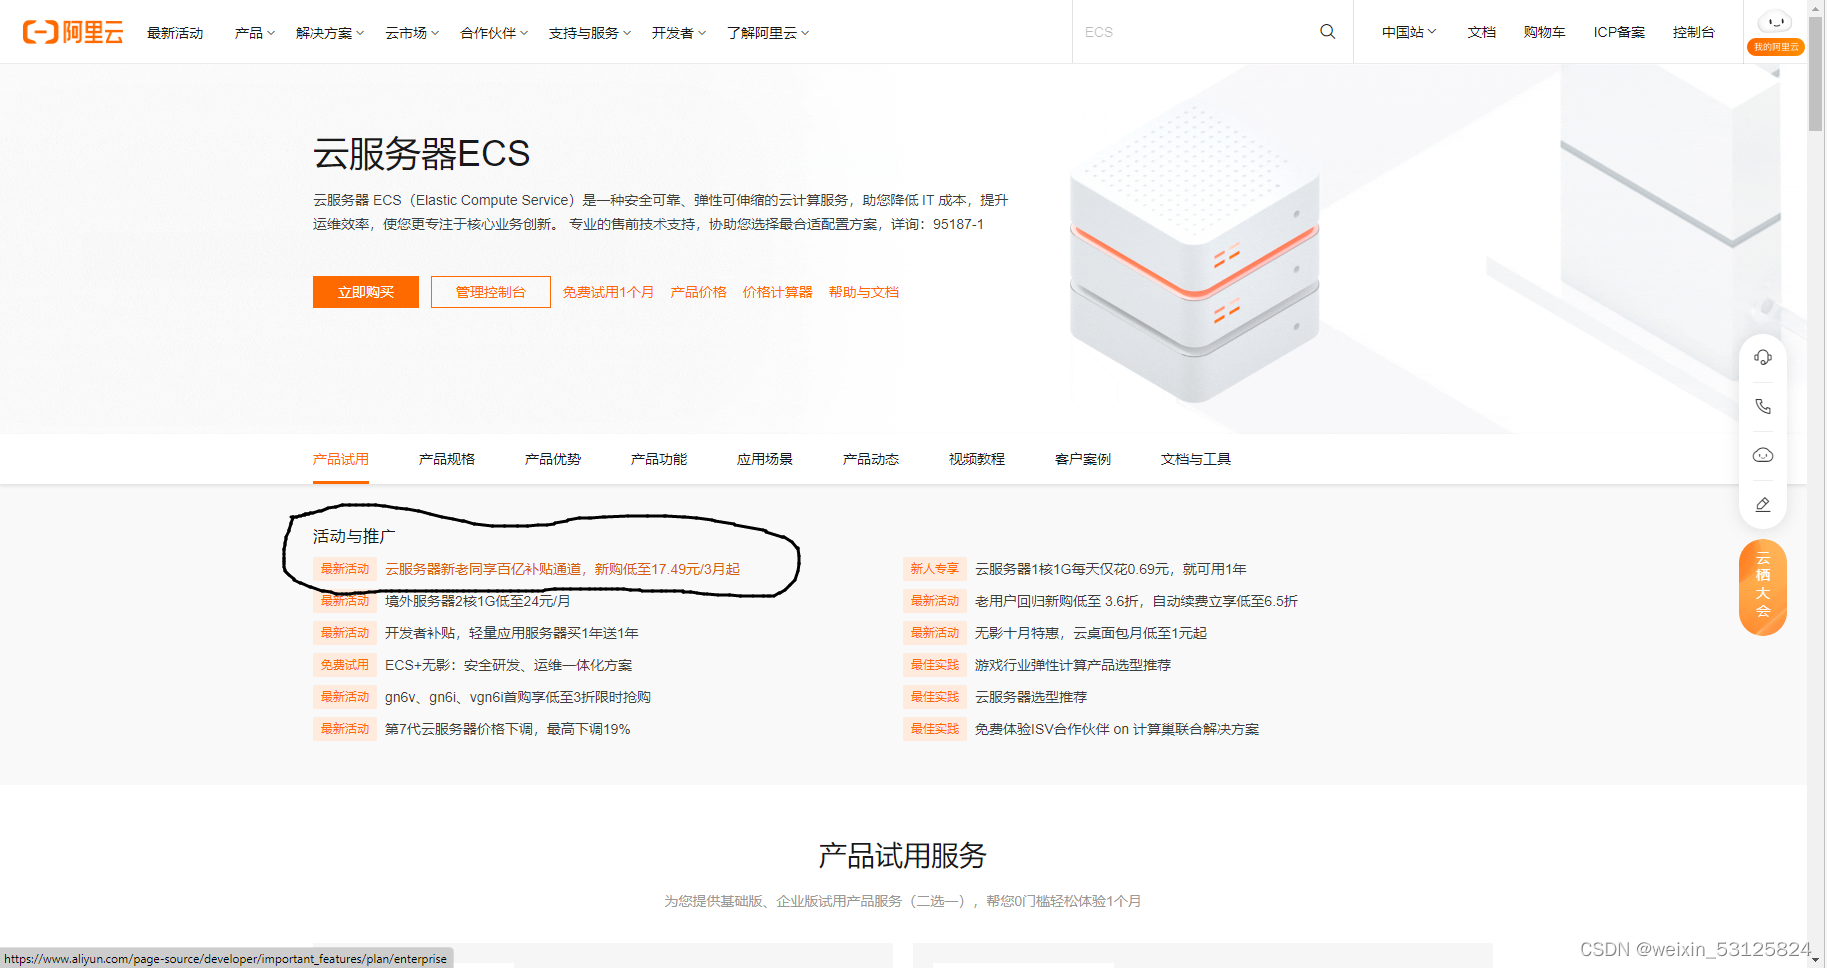Open gn6v、gn6i、vgn6i首购 promotion link
The image size is (1827, 968).
tap(518, 697)
